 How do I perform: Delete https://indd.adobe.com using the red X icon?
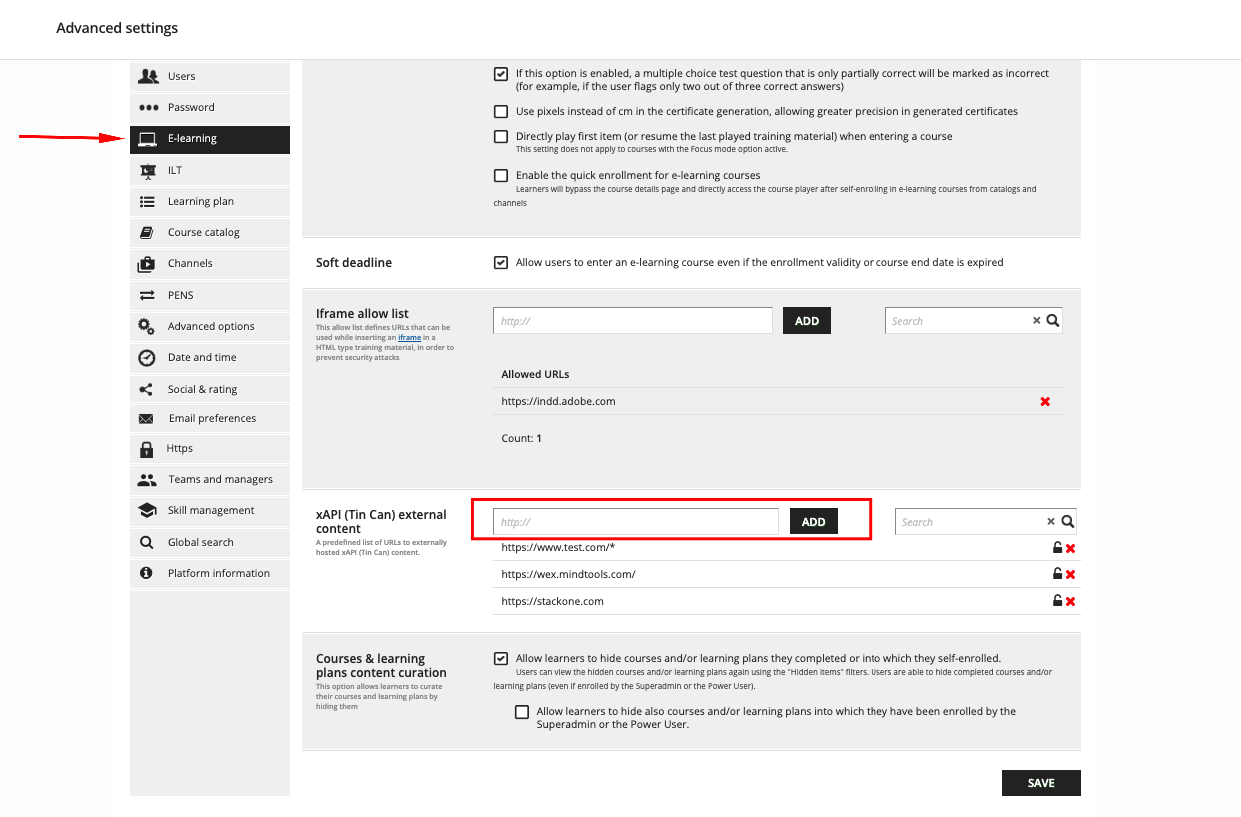coord(1044,401)
